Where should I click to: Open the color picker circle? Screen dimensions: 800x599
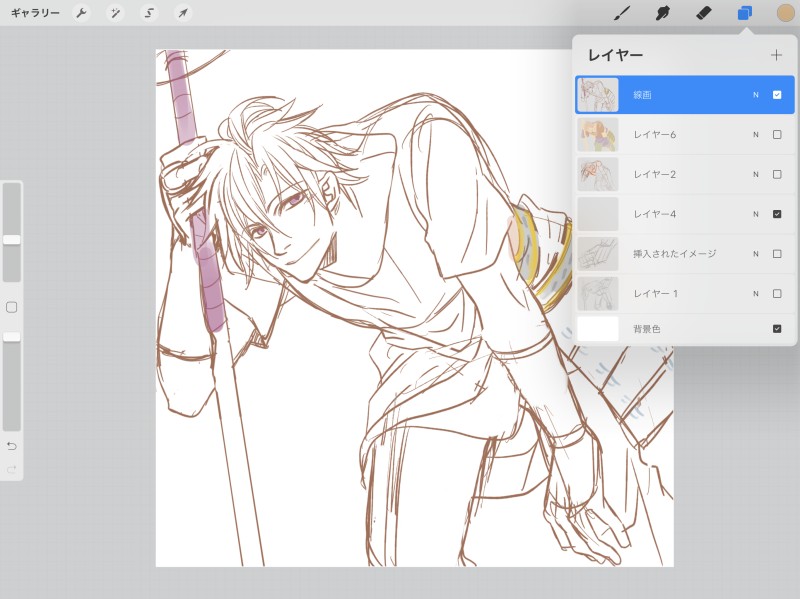click(786, 13)
